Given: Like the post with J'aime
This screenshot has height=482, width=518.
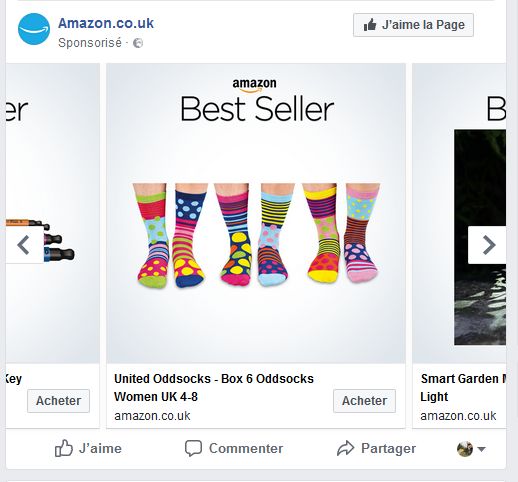Looking at the screenshot, I should pyautogui.click(x=88, y=448).
